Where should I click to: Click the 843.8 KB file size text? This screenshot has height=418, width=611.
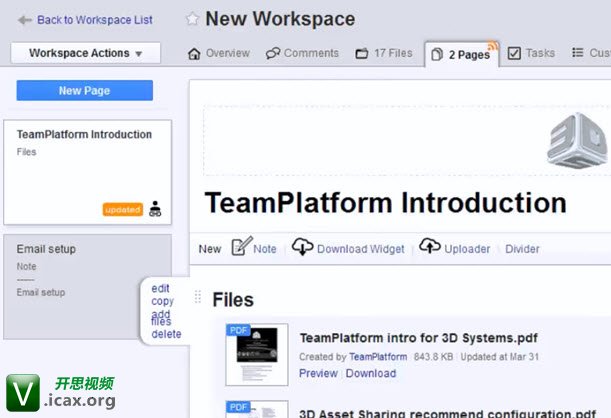(433, 356)
